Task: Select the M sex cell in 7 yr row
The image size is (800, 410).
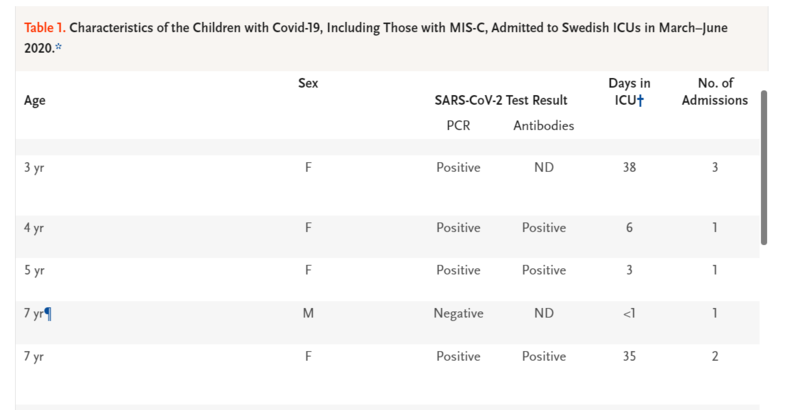Action: tap(308, 313)
